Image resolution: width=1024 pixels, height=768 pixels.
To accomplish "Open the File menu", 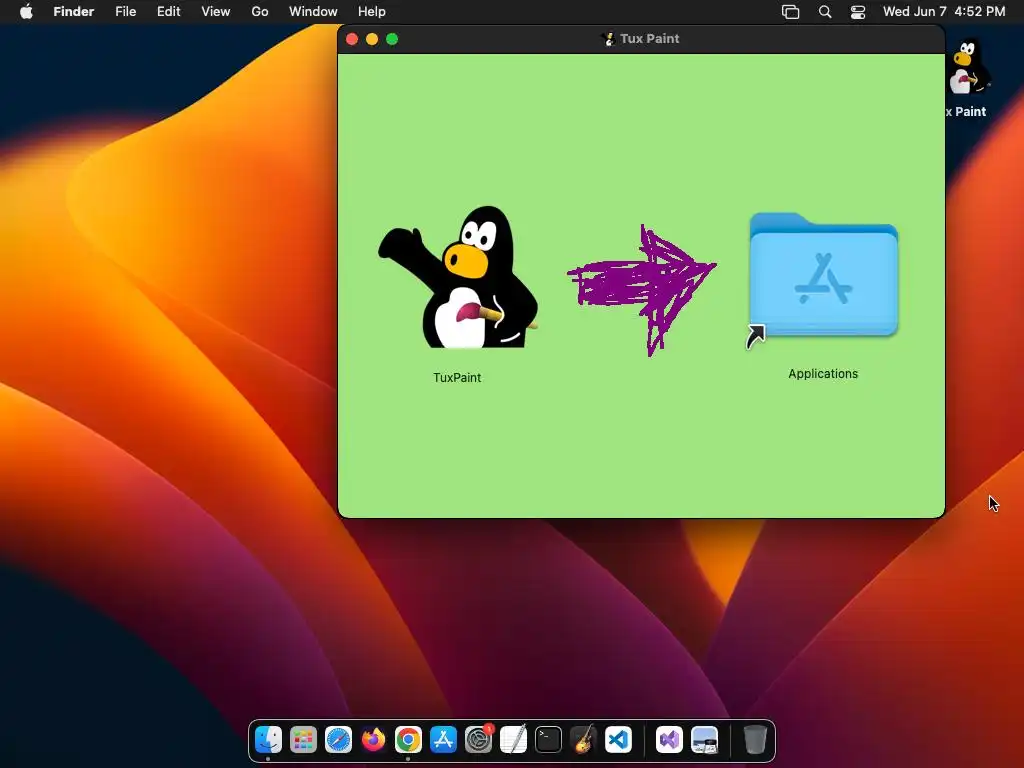I will pyautogui.click(x=125, y=12).
